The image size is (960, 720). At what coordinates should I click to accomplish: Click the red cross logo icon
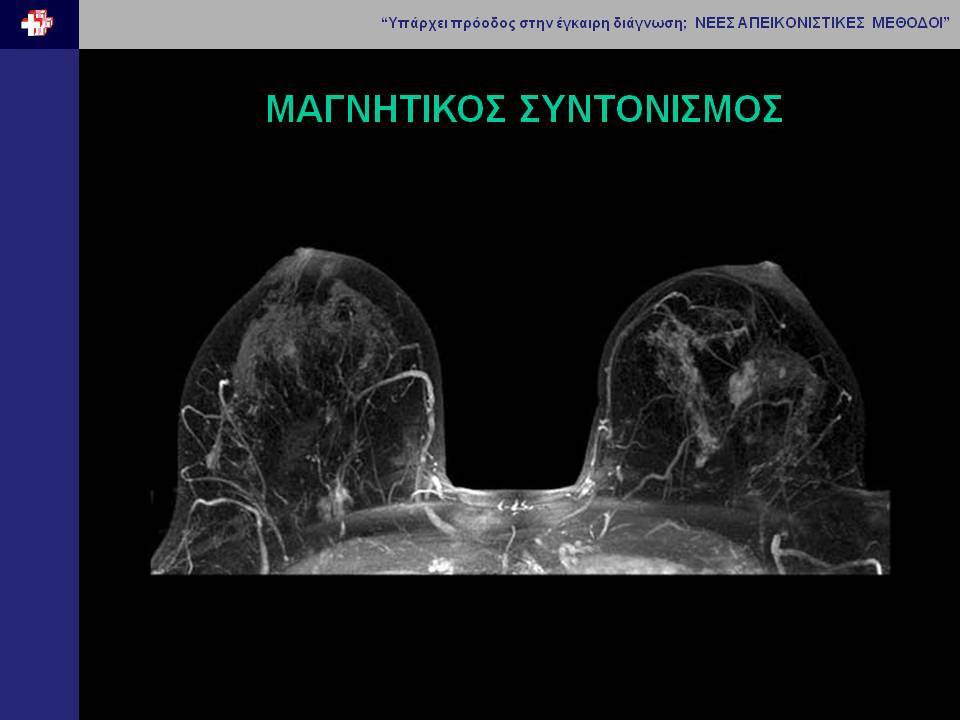37,23
